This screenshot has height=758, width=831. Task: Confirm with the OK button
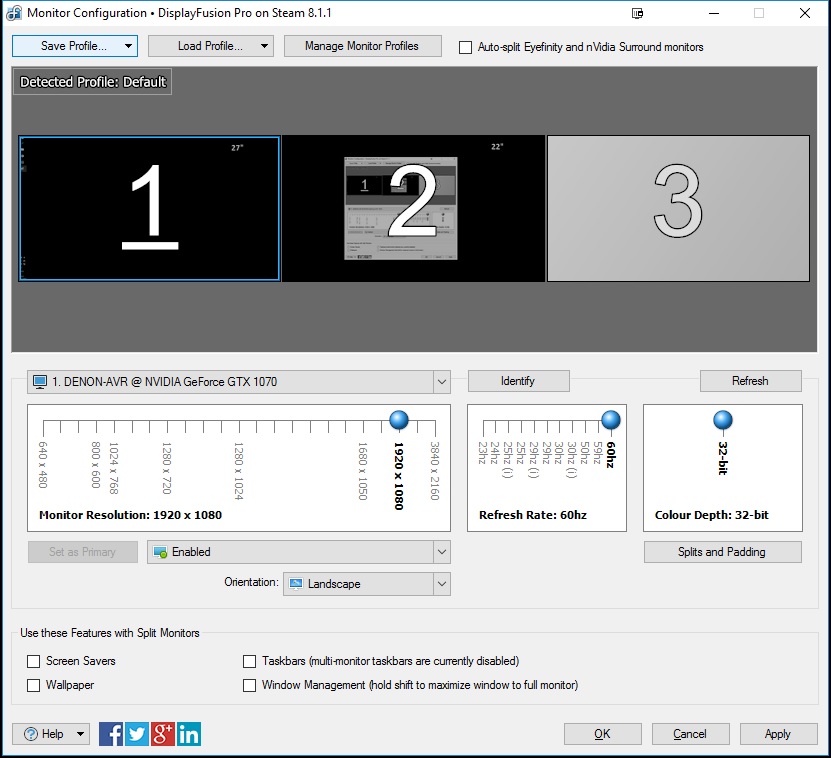coord(603,734)
